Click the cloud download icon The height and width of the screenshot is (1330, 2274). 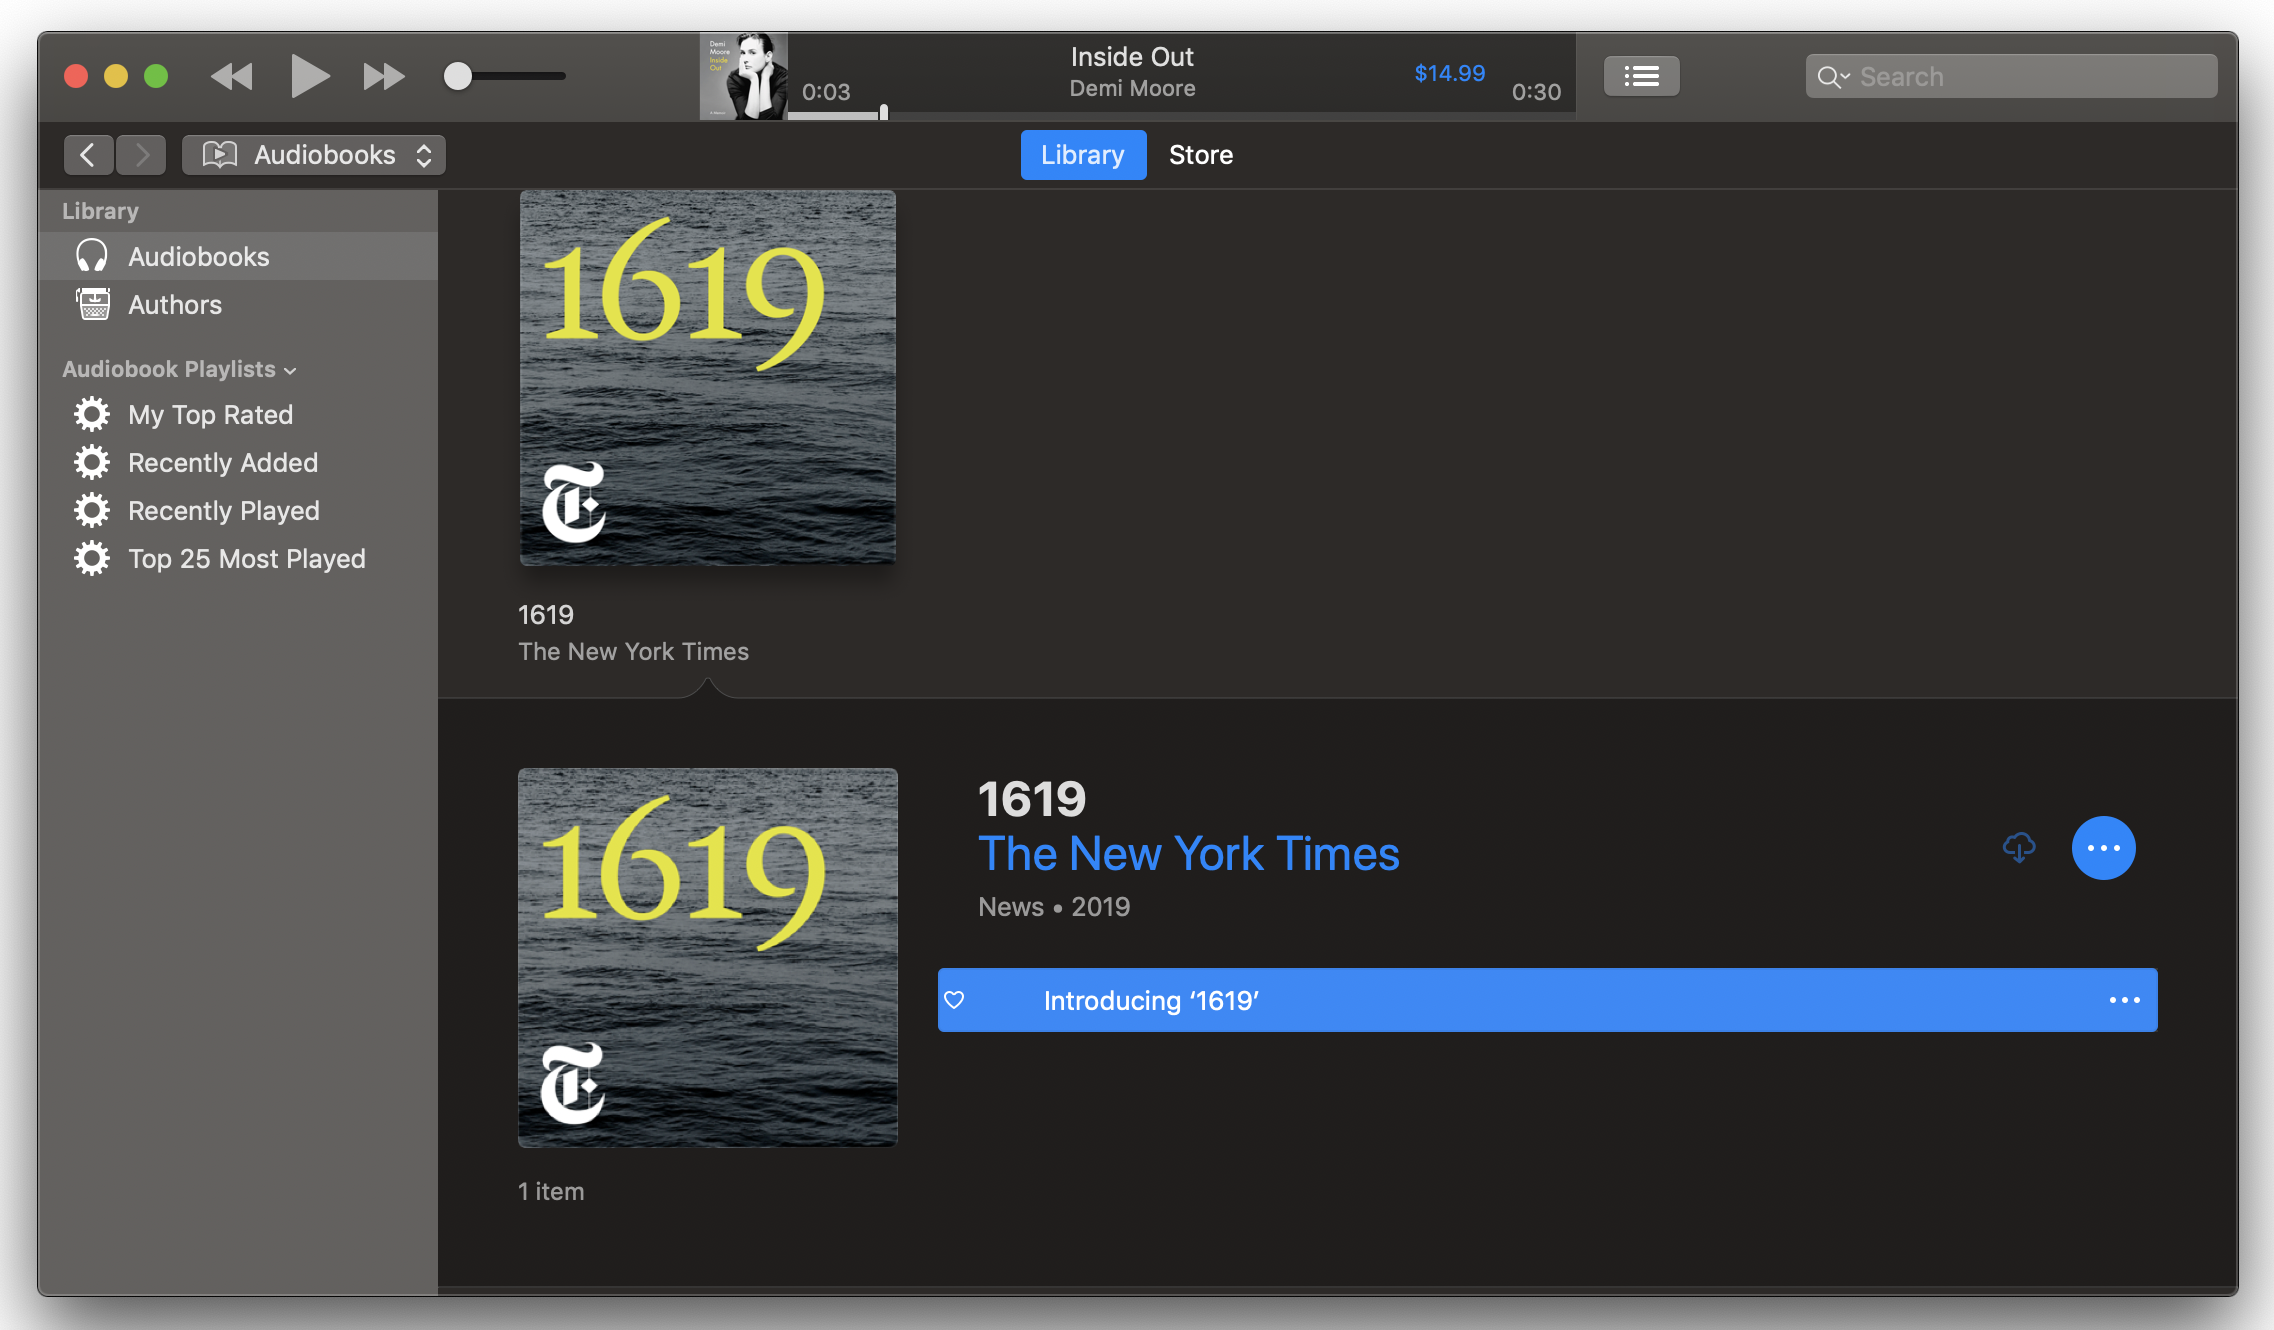2019,848
